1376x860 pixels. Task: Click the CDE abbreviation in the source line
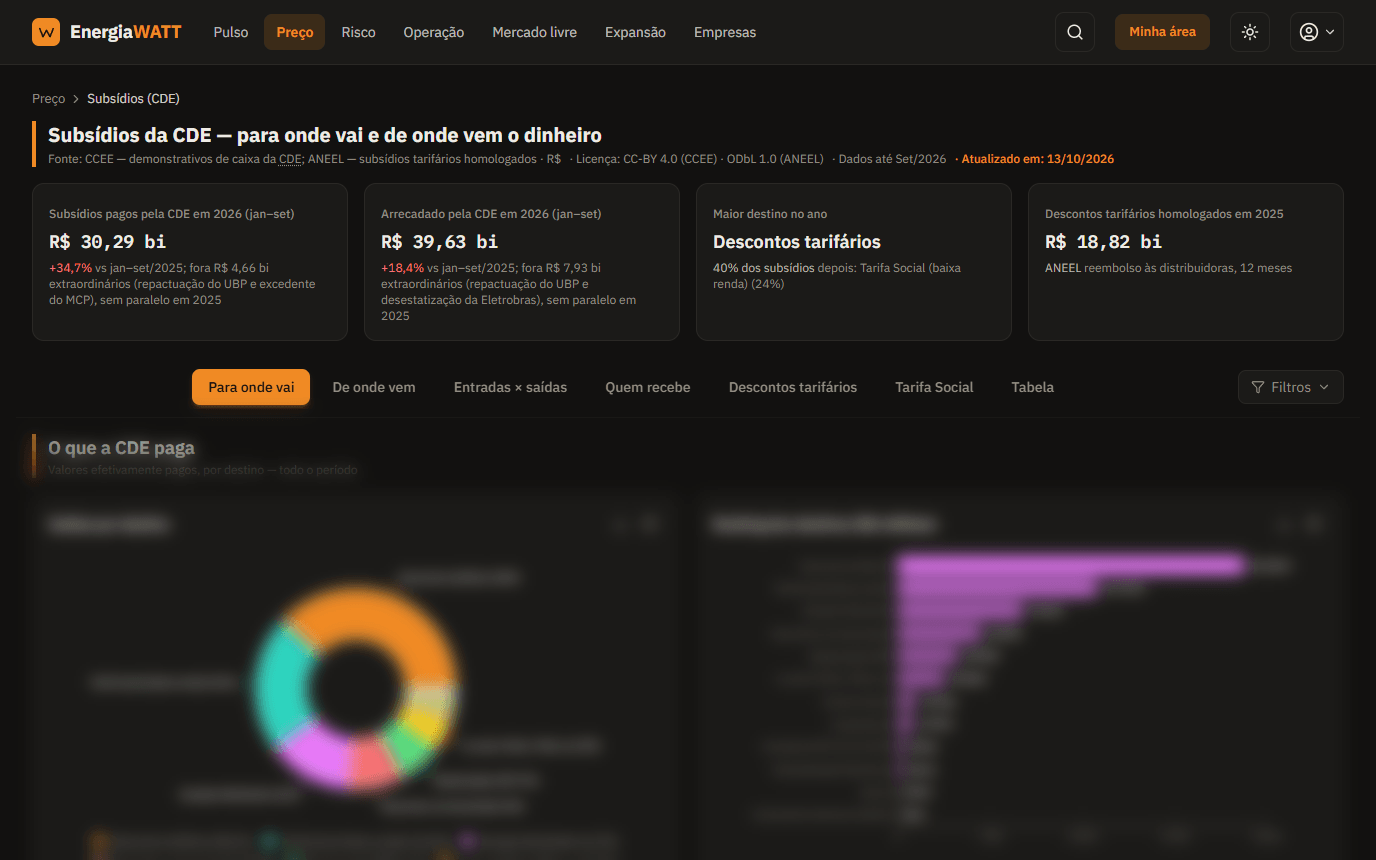290,159
